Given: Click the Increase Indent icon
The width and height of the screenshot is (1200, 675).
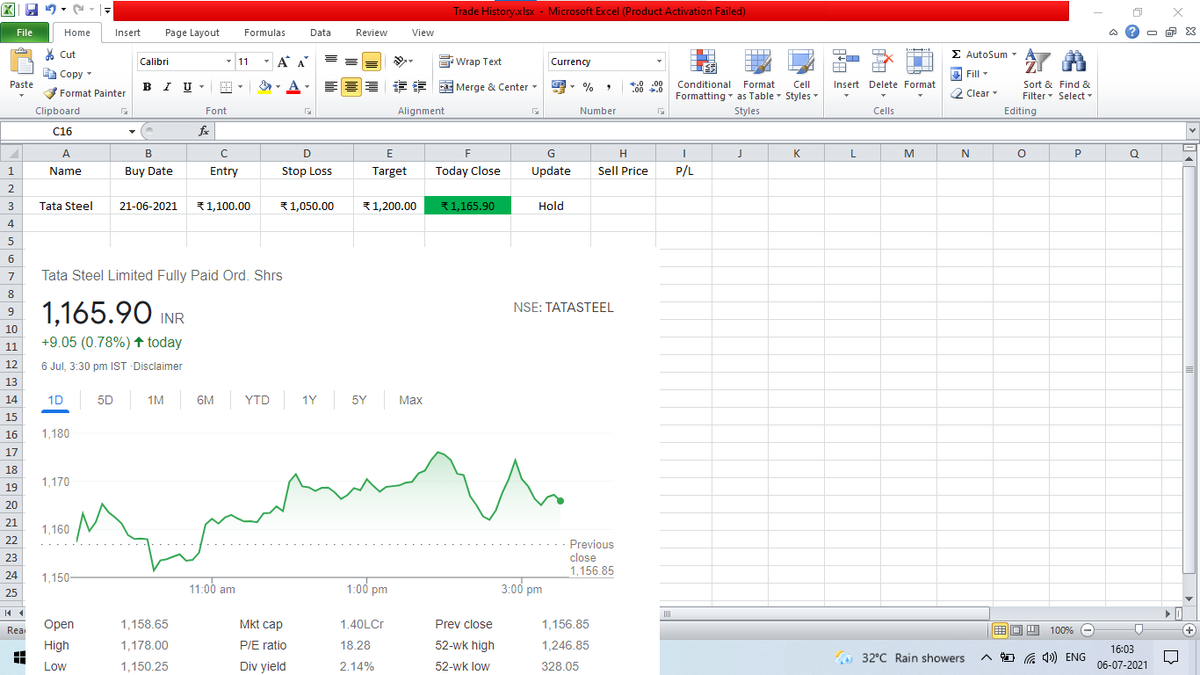Looking at the screenshot, I should click(419, 87).
